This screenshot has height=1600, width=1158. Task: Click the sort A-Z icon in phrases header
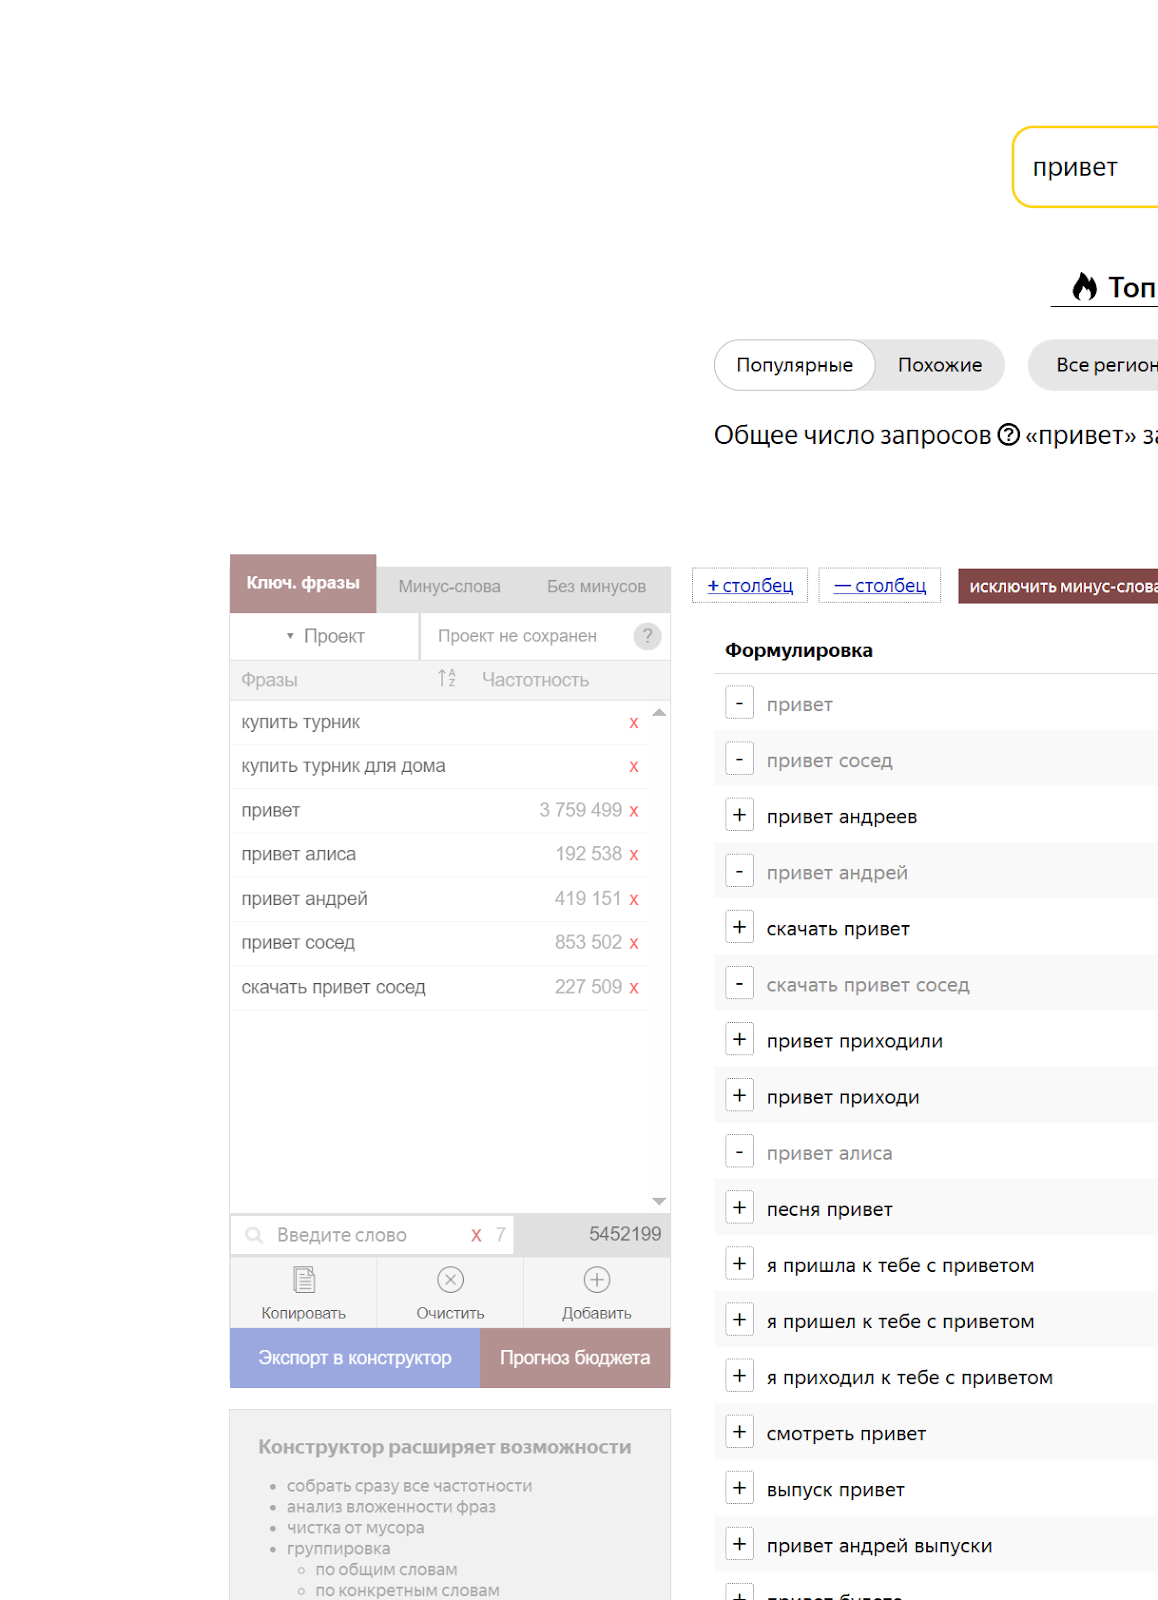pyautogui.click(x=447, y=679)
